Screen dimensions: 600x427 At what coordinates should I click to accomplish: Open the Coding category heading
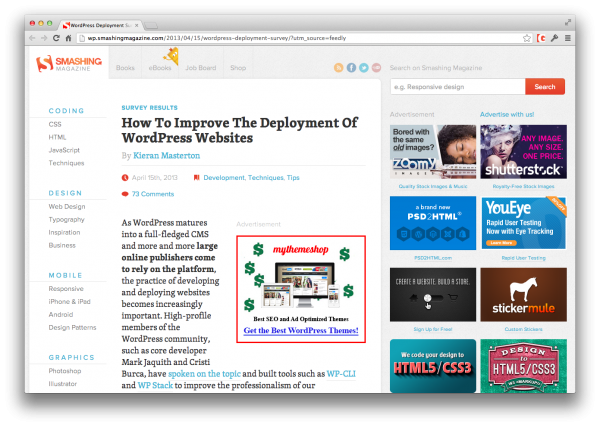pos(67,111)
